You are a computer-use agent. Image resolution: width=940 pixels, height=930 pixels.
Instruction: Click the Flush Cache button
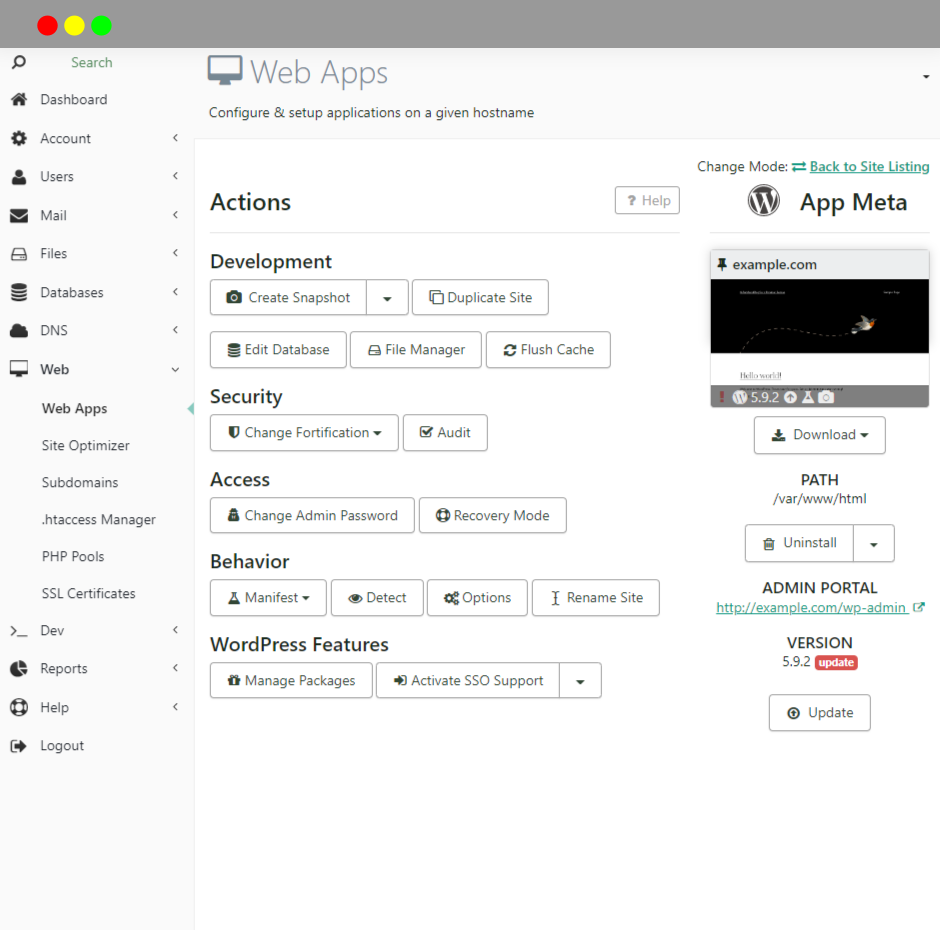[549, 350]
